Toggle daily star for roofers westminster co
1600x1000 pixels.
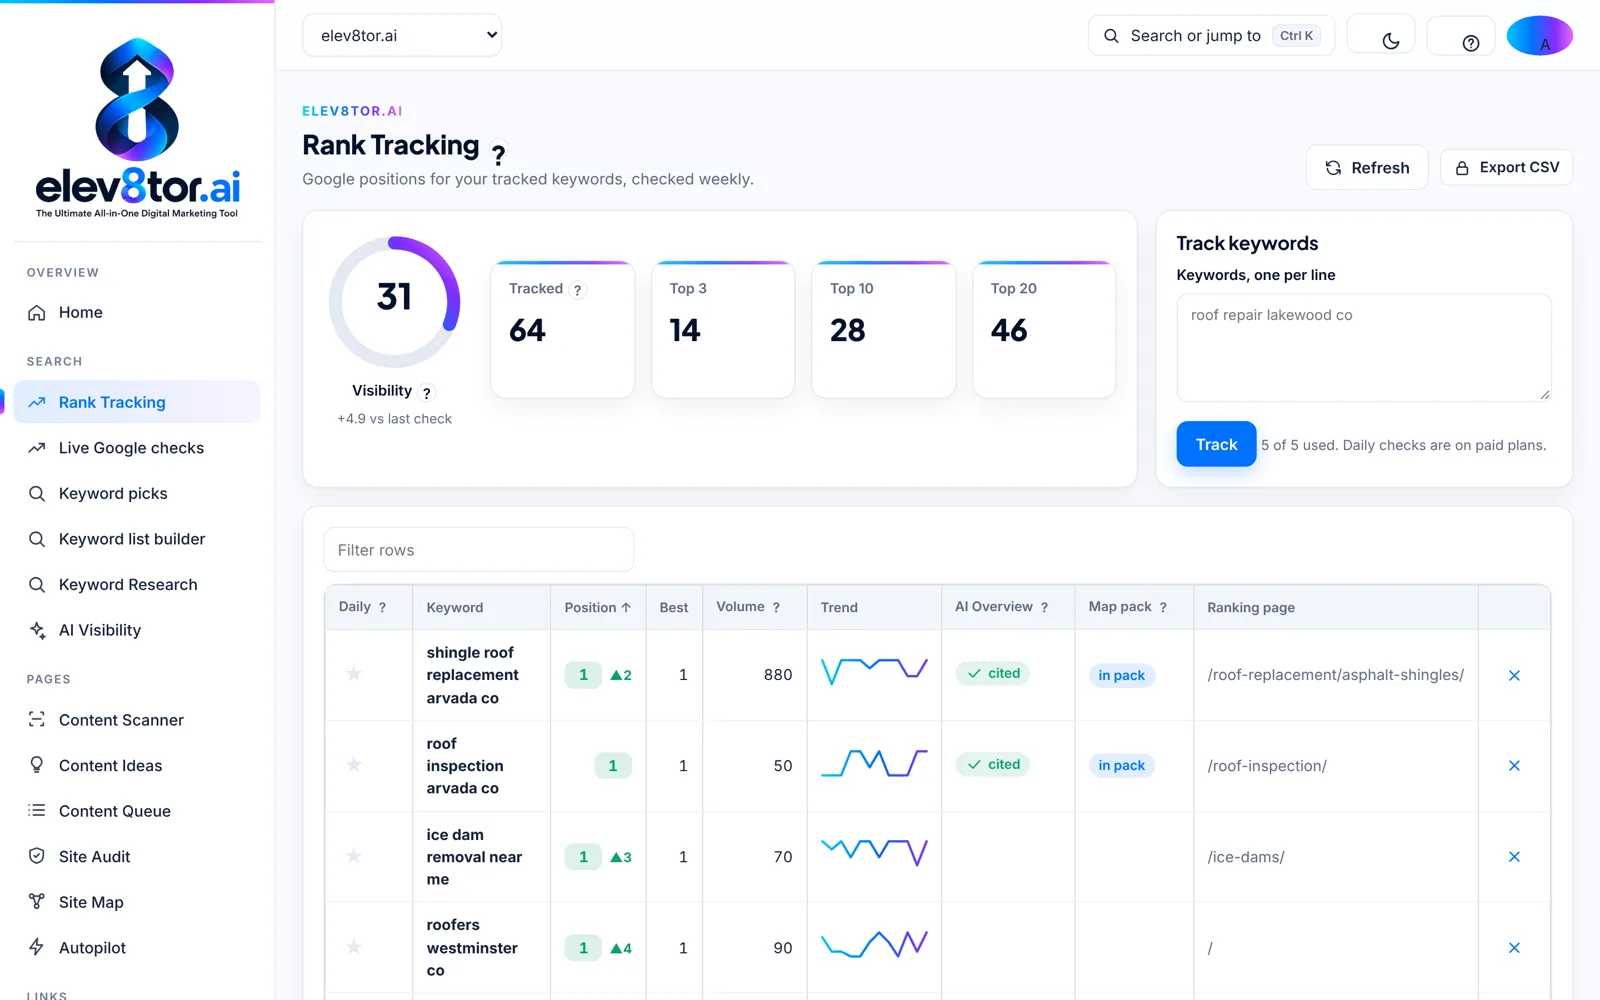(x=354, y=947)
